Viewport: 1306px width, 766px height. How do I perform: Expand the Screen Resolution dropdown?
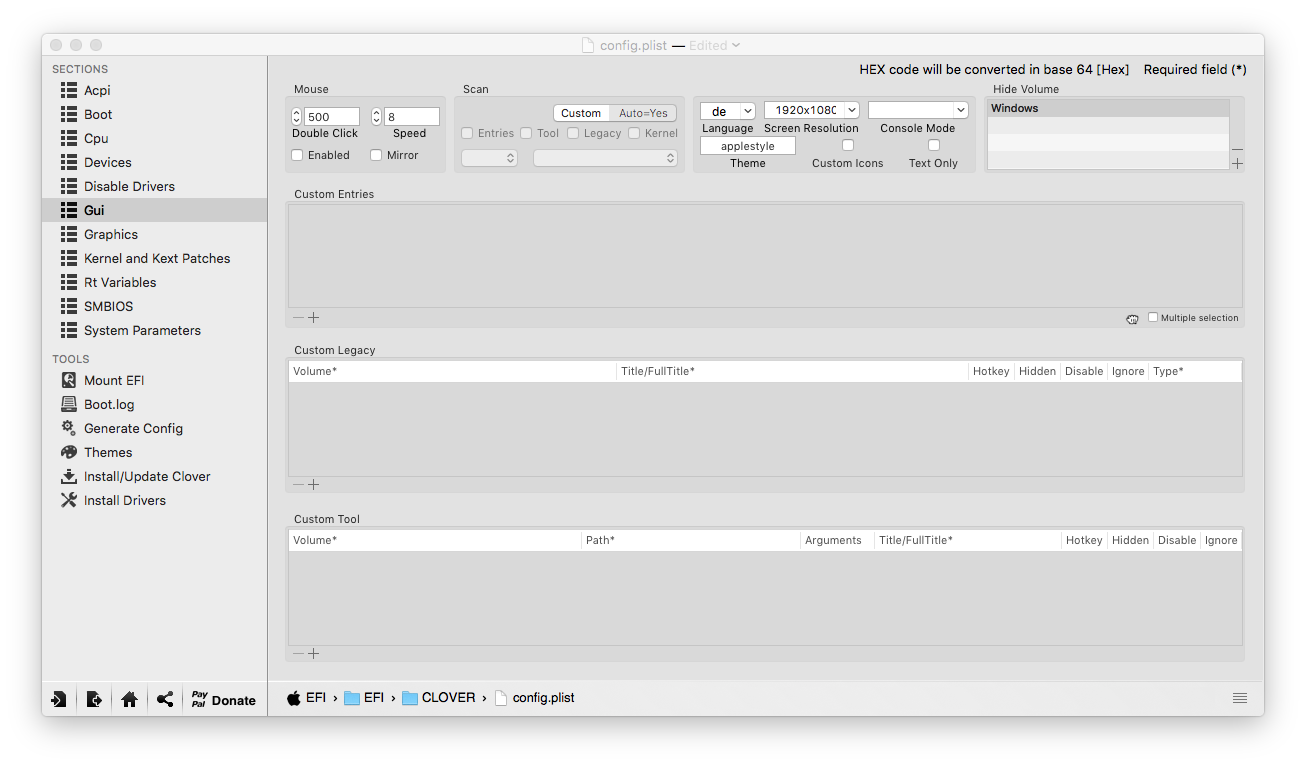tap(812, 110)
